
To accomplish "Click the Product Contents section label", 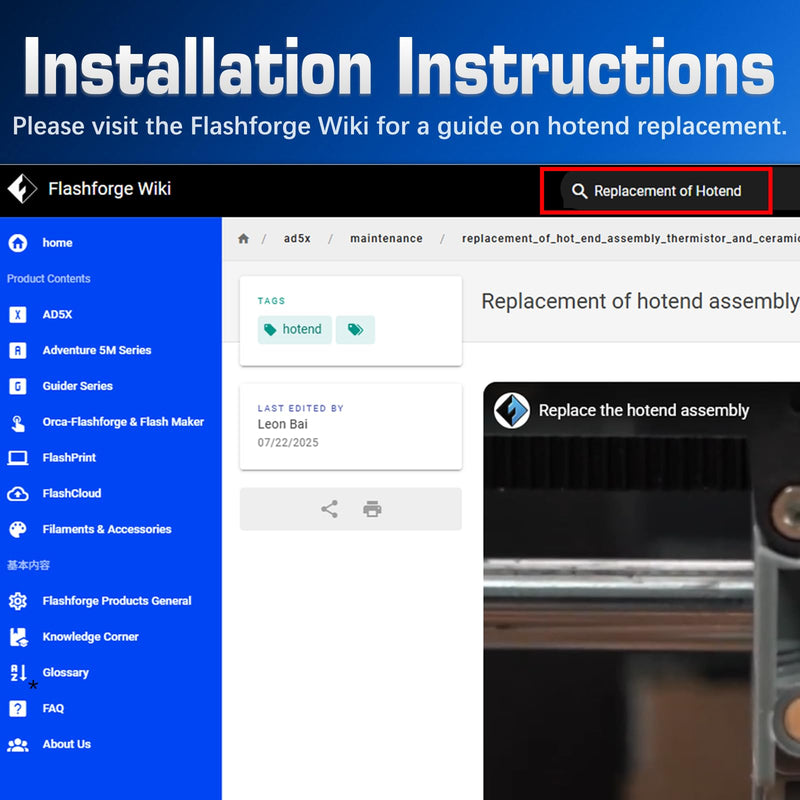I will click(48, 279).
